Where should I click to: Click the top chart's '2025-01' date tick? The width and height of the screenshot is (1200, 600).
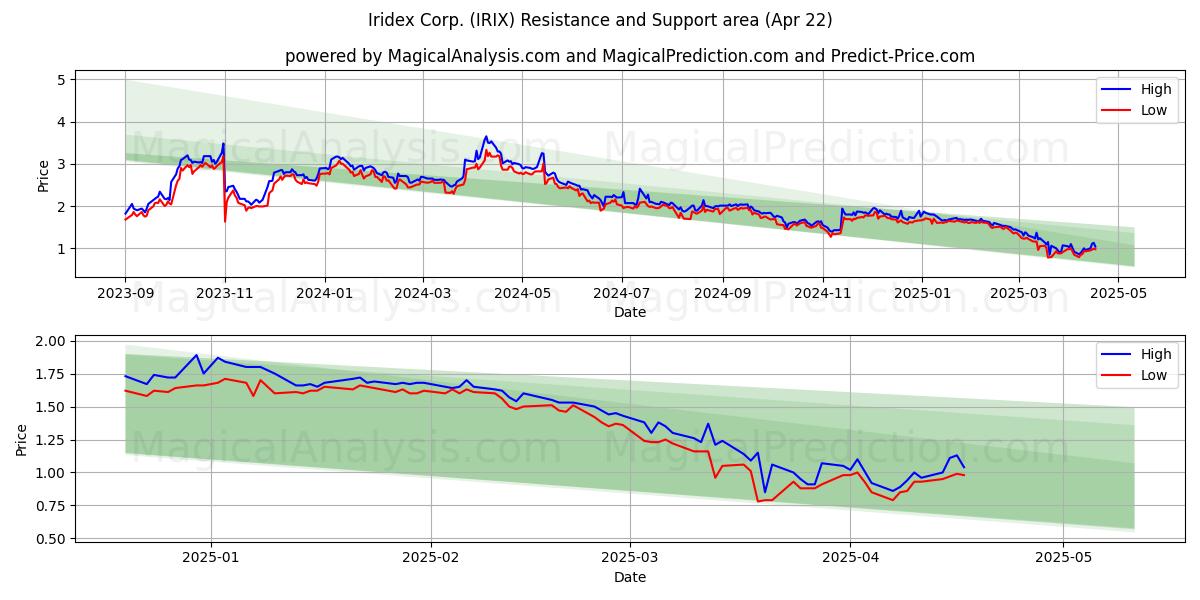click(x=922, y=294)
